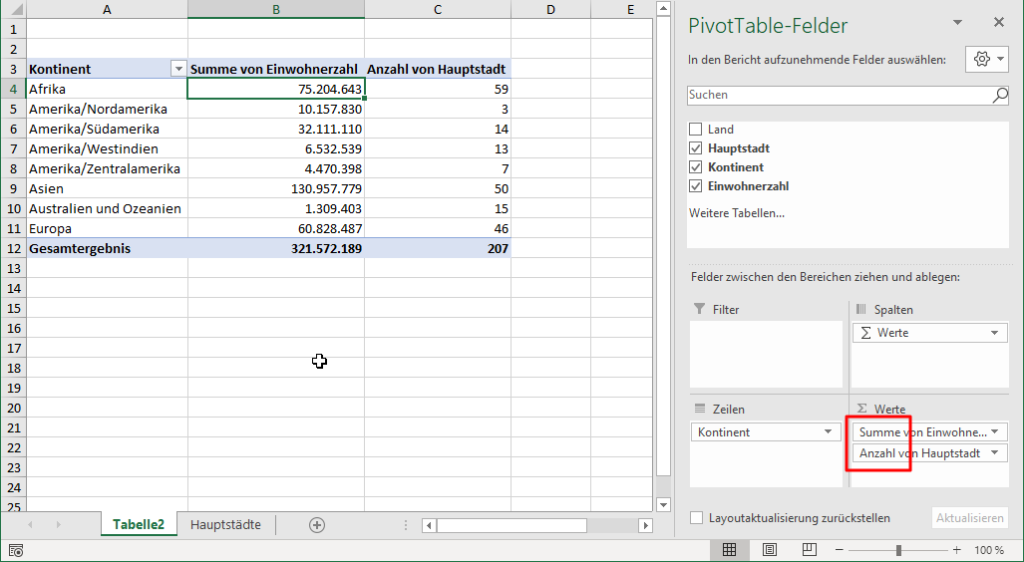Viewport: 1024px width, 562px height.
Task: Select column C header
Action: pyautogui.click(x=438, y=9)
